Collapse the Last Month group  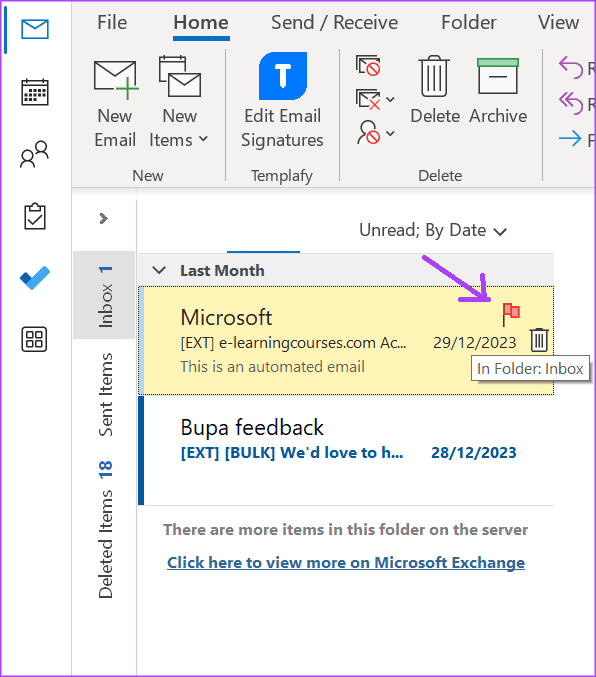click(159, 271)
